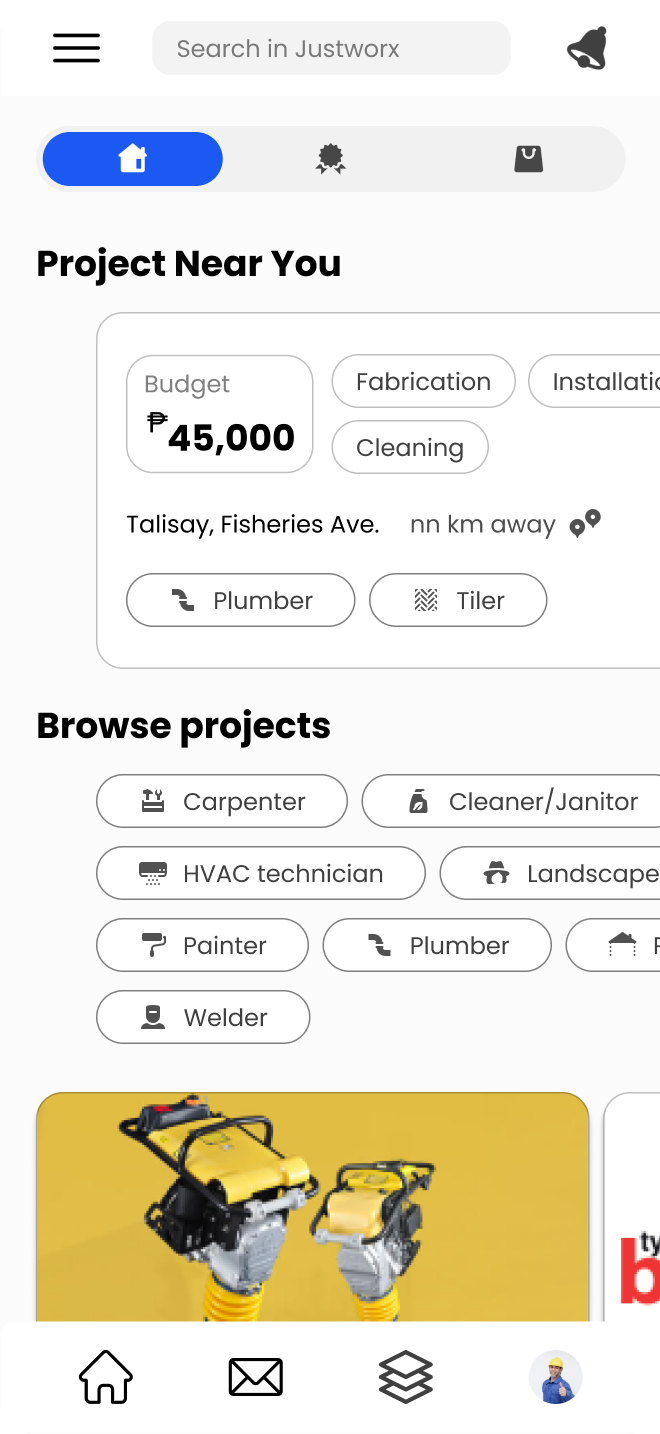This screenshot has height=1434, width=660.
Task: Open the profile avatar picture
Action: 555,1377
